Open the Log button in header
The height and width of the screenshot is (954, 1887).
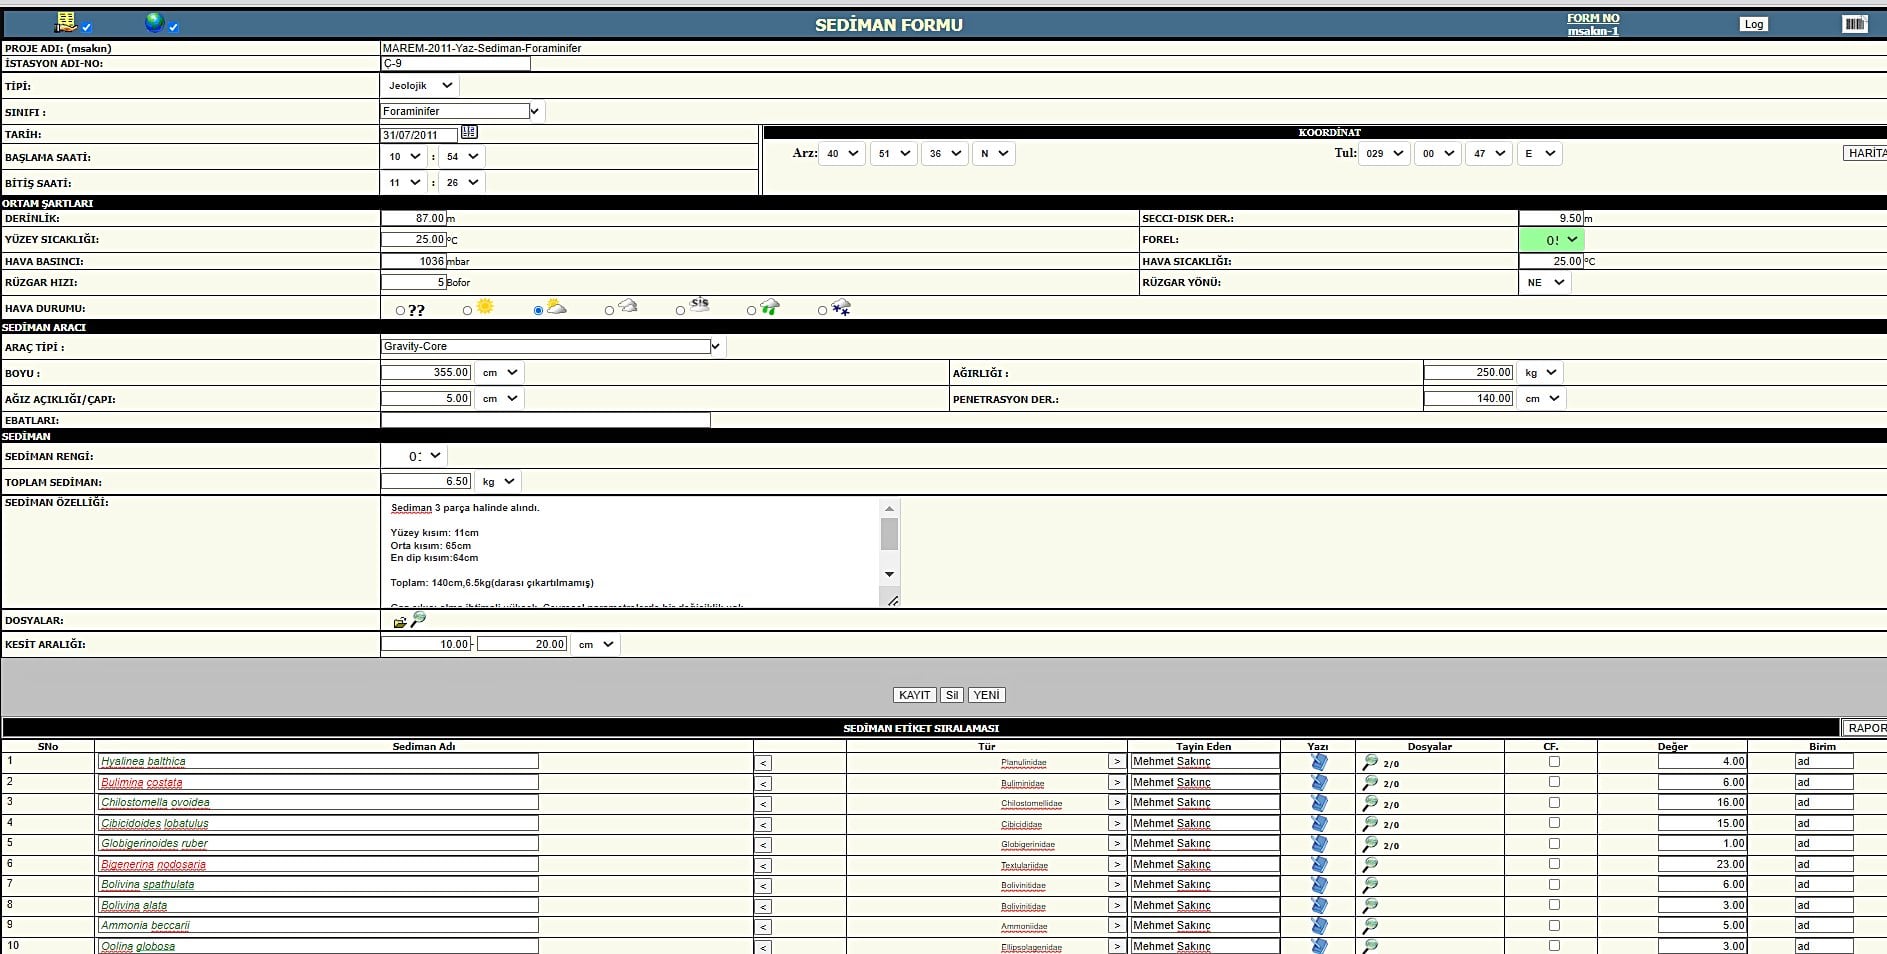coord(1753,24)
